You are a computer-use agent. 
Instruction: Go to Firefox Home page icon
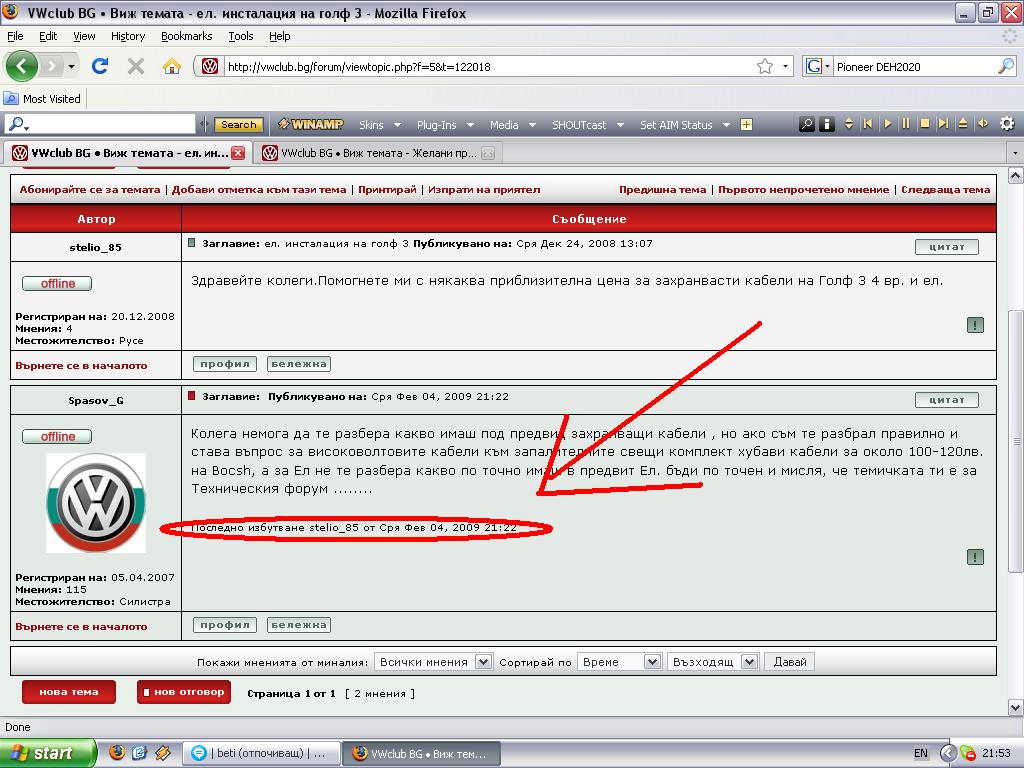[172, 66]
